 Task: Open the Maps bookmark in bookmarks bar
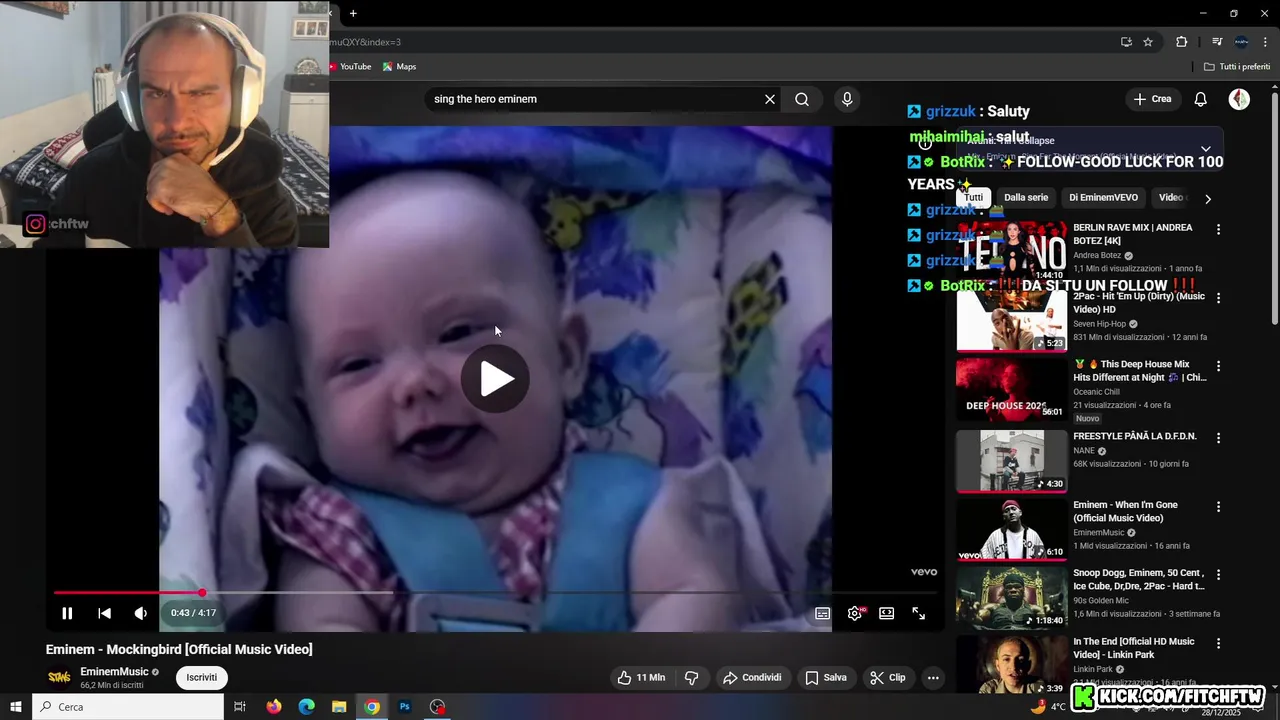click(399, 67)
